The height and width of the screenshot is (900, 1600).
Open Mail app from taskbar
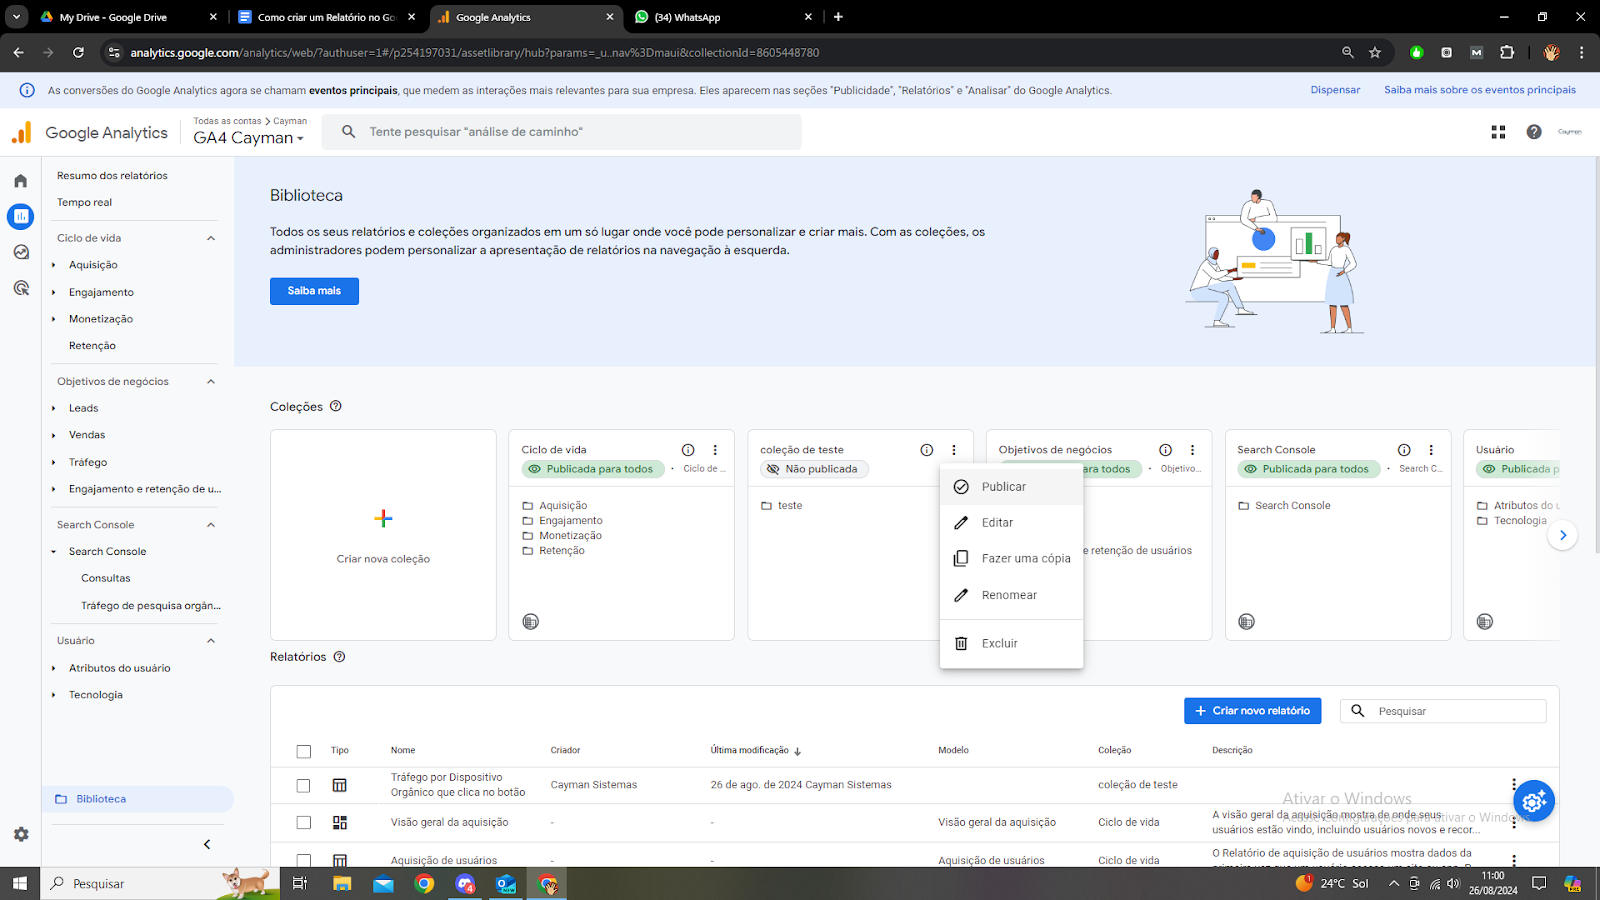(x=383, y=884)
